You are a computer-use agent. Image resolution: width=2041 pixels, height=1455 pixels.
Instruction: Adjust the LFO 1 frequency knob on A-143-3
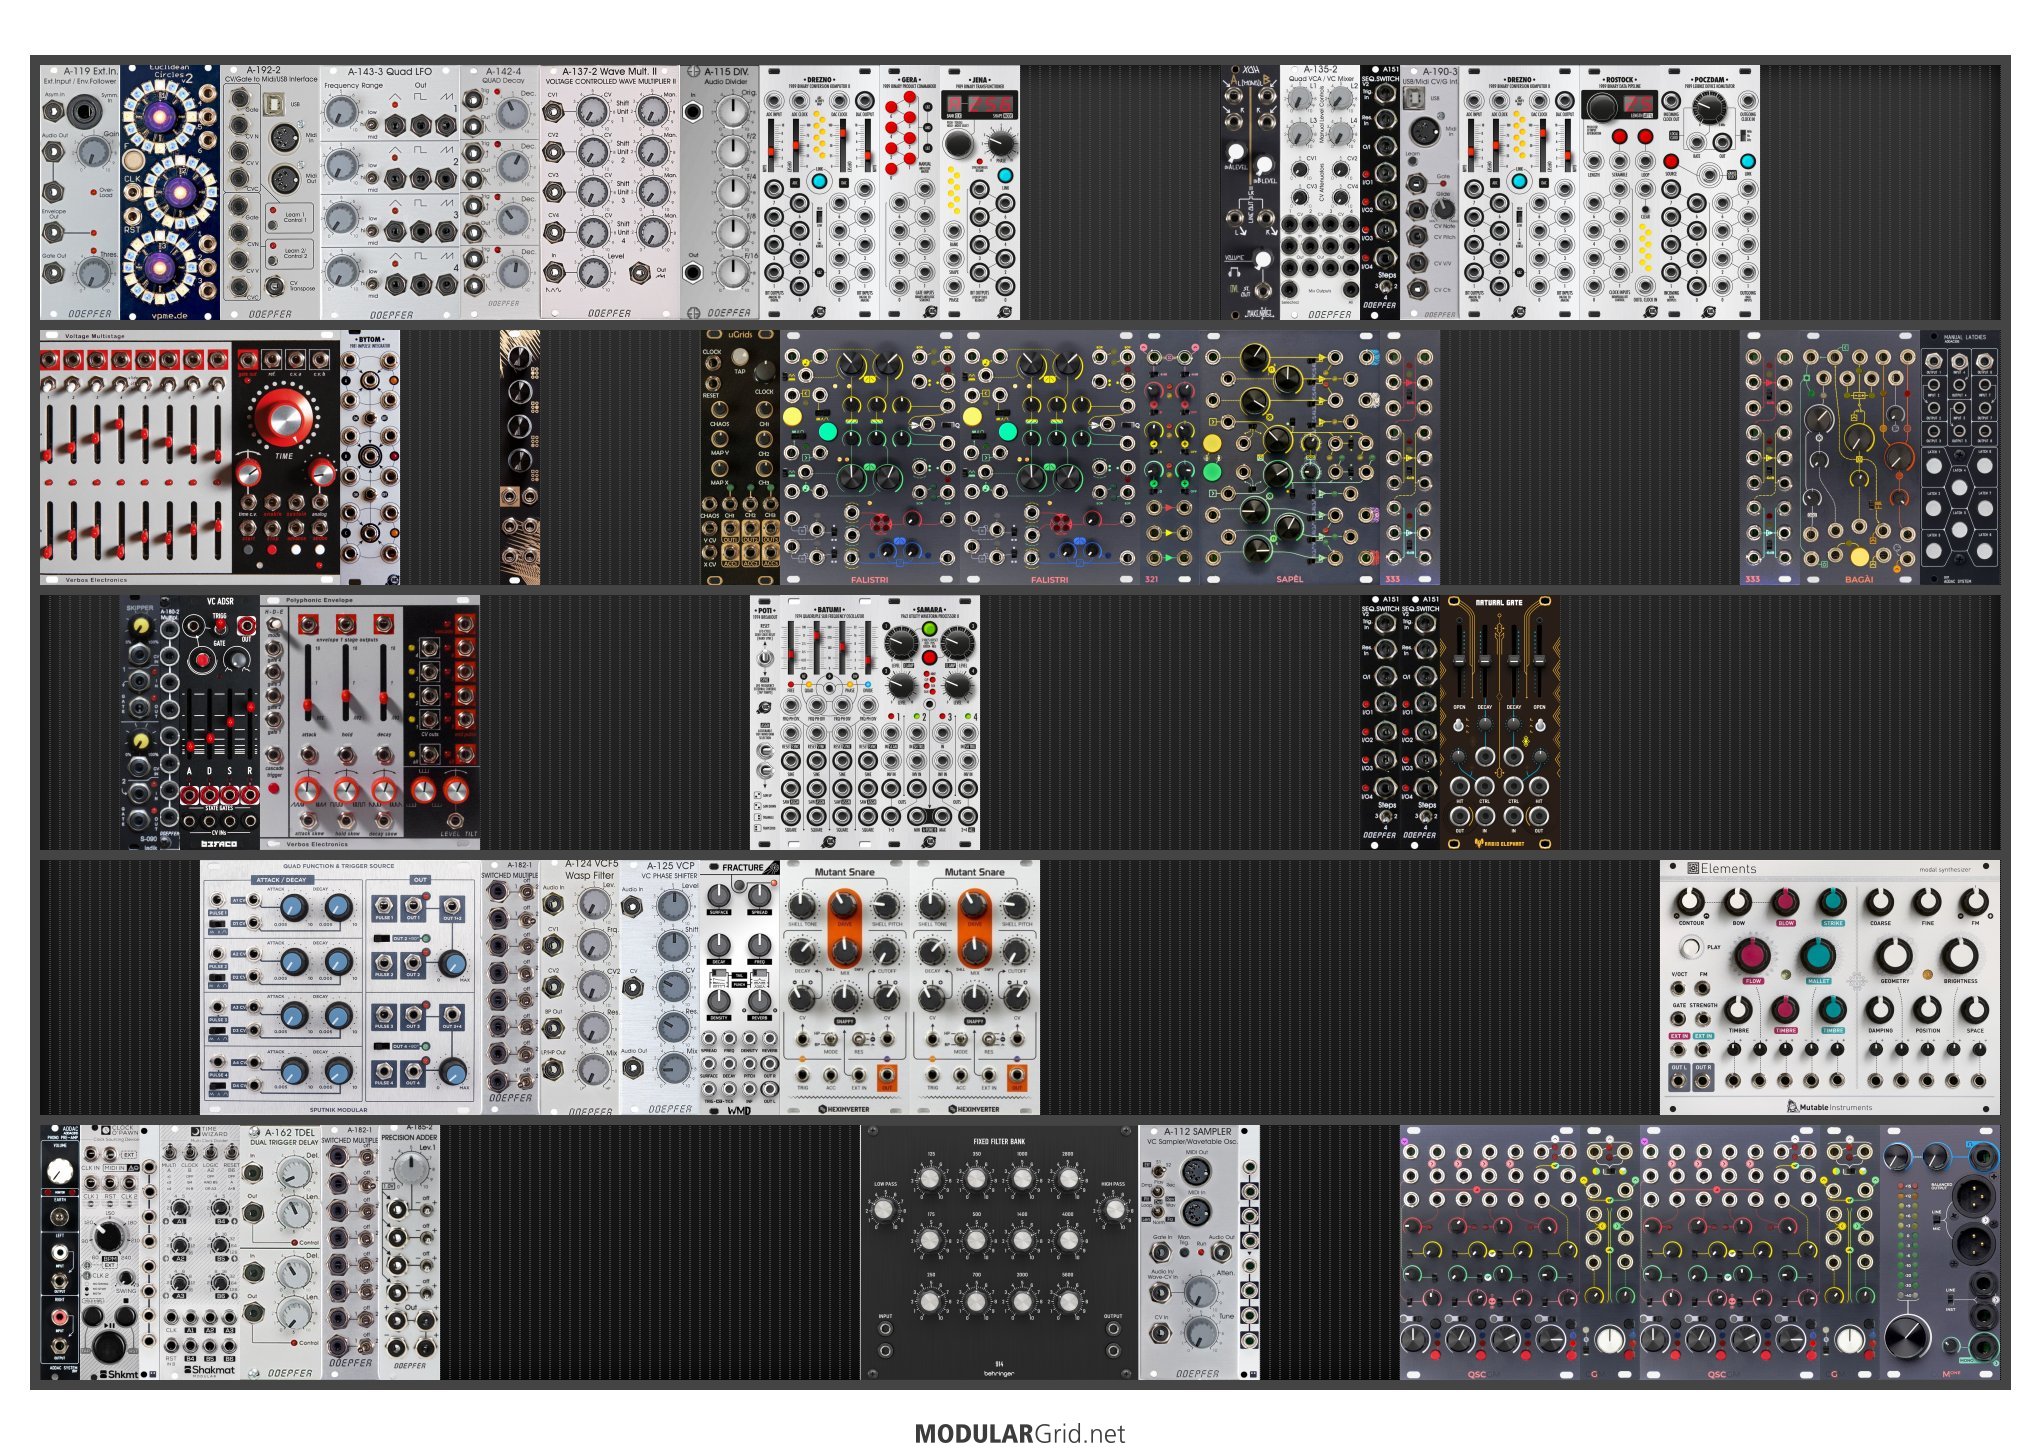click(342, 112)
